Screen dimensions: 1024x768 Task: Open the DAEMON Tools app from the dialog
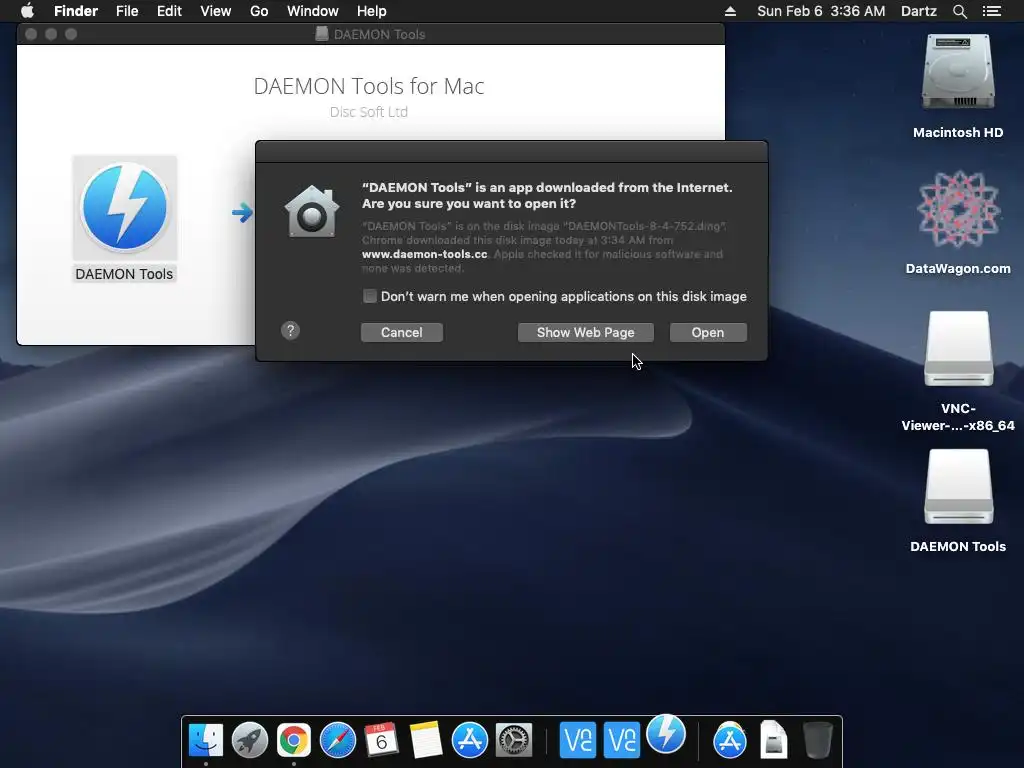pos(708,332)
